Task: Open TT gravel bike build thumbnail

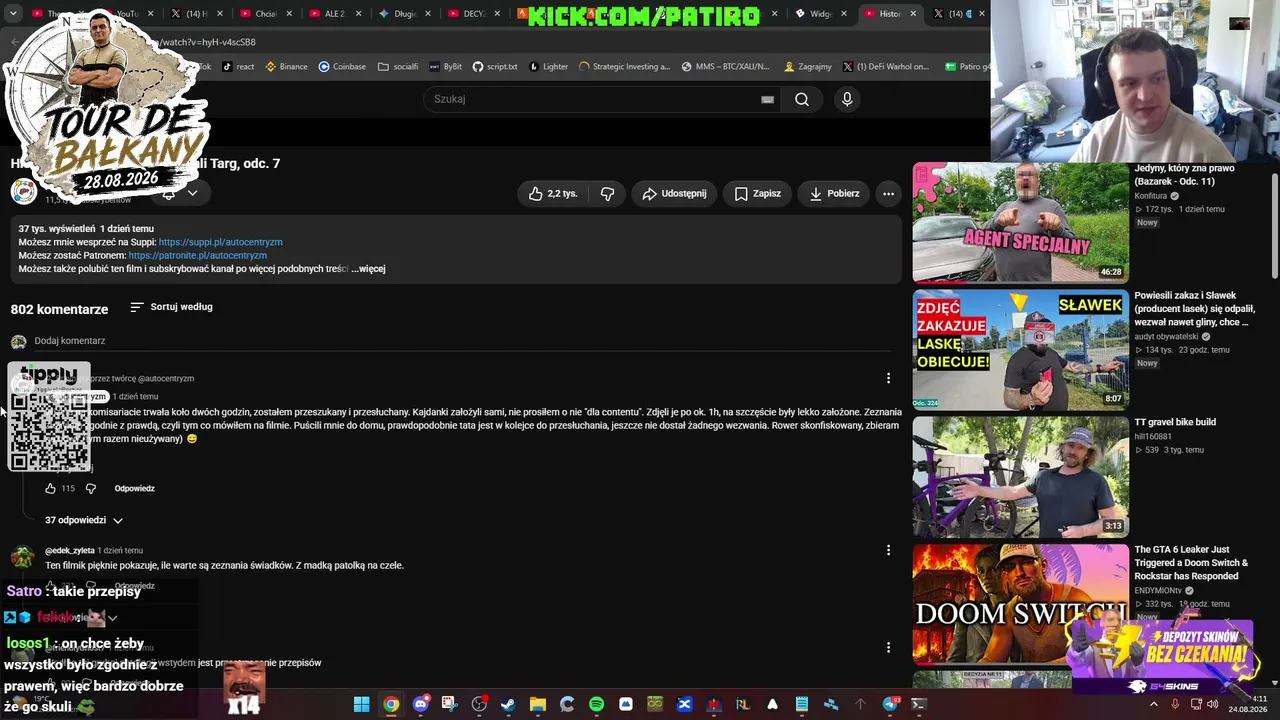Action: tap(1020, 477)
